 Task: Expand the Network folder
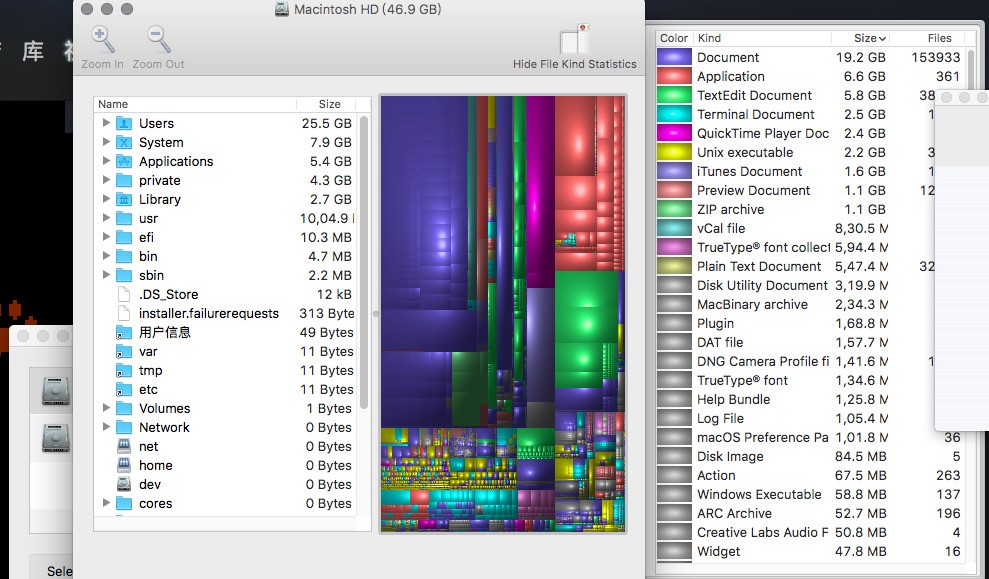106,427
